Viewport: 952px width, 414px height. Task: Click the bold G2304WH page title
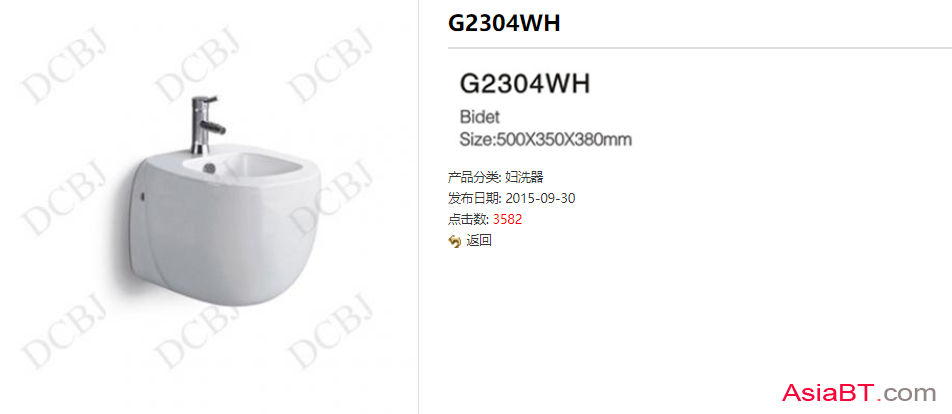pyautogui.click(x=504, y=23)
